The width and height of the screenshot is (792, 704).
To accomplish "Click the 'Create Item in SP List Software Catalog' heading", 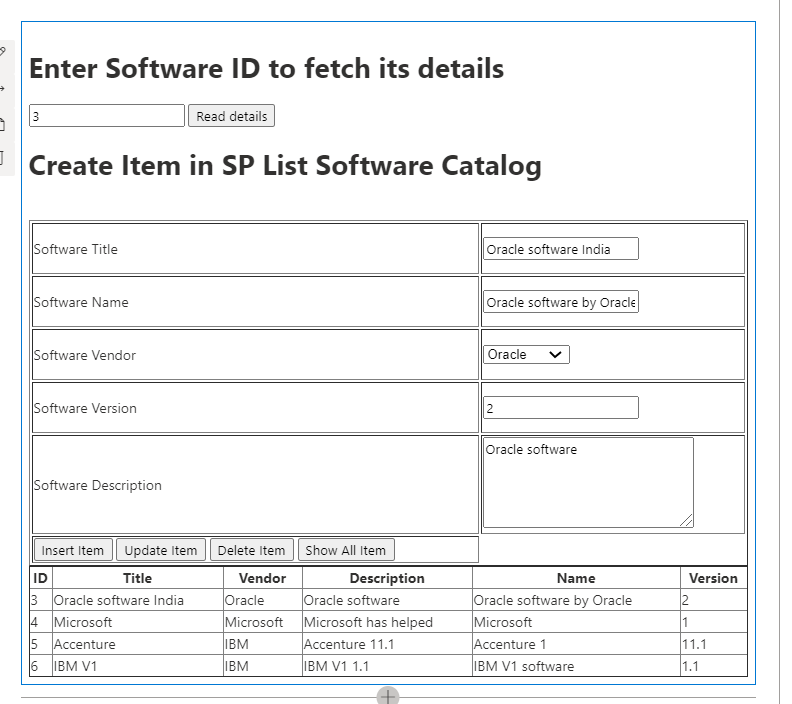I will pos(285,166).
